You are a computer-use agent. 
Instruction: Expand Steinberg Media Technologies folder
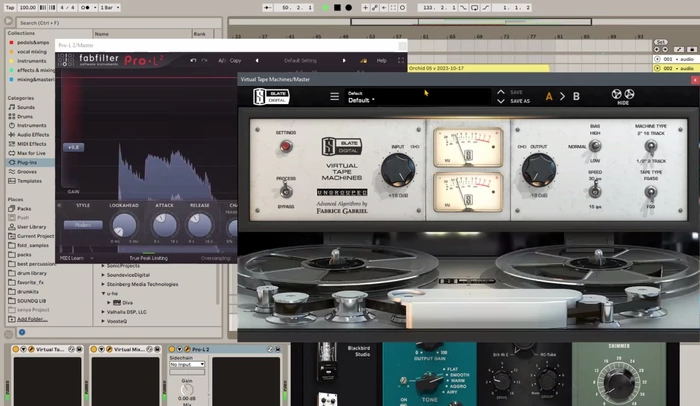[103, 284]
